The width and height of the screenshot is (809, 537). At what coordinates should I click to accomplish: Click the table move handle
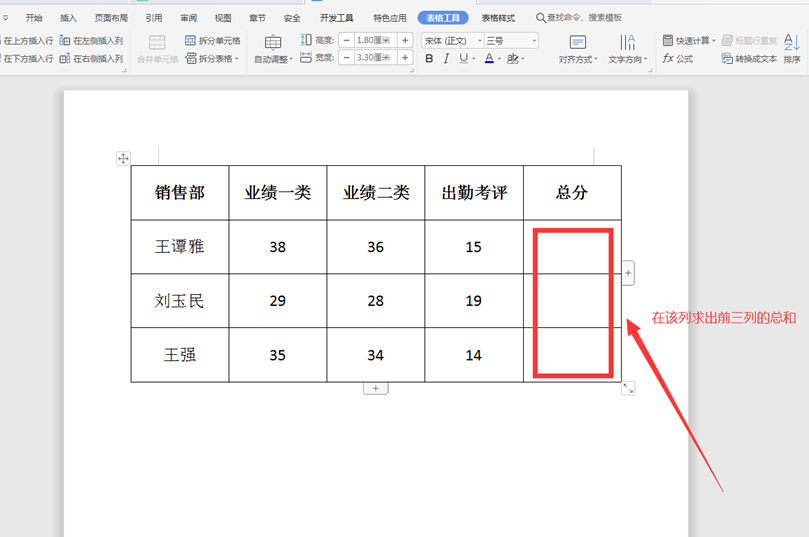coord(123,158)
